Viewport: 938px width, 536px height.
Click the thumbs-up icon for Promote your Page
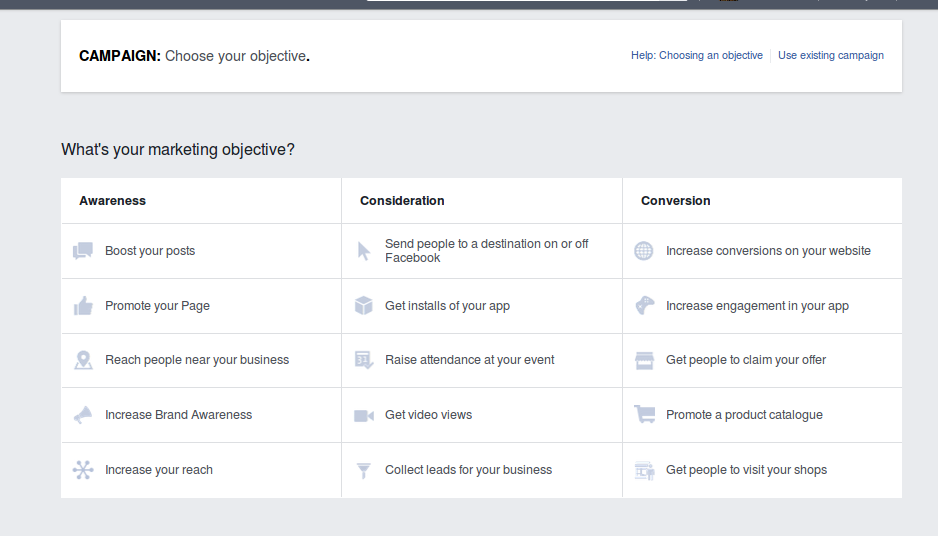(x=83, y=306)
